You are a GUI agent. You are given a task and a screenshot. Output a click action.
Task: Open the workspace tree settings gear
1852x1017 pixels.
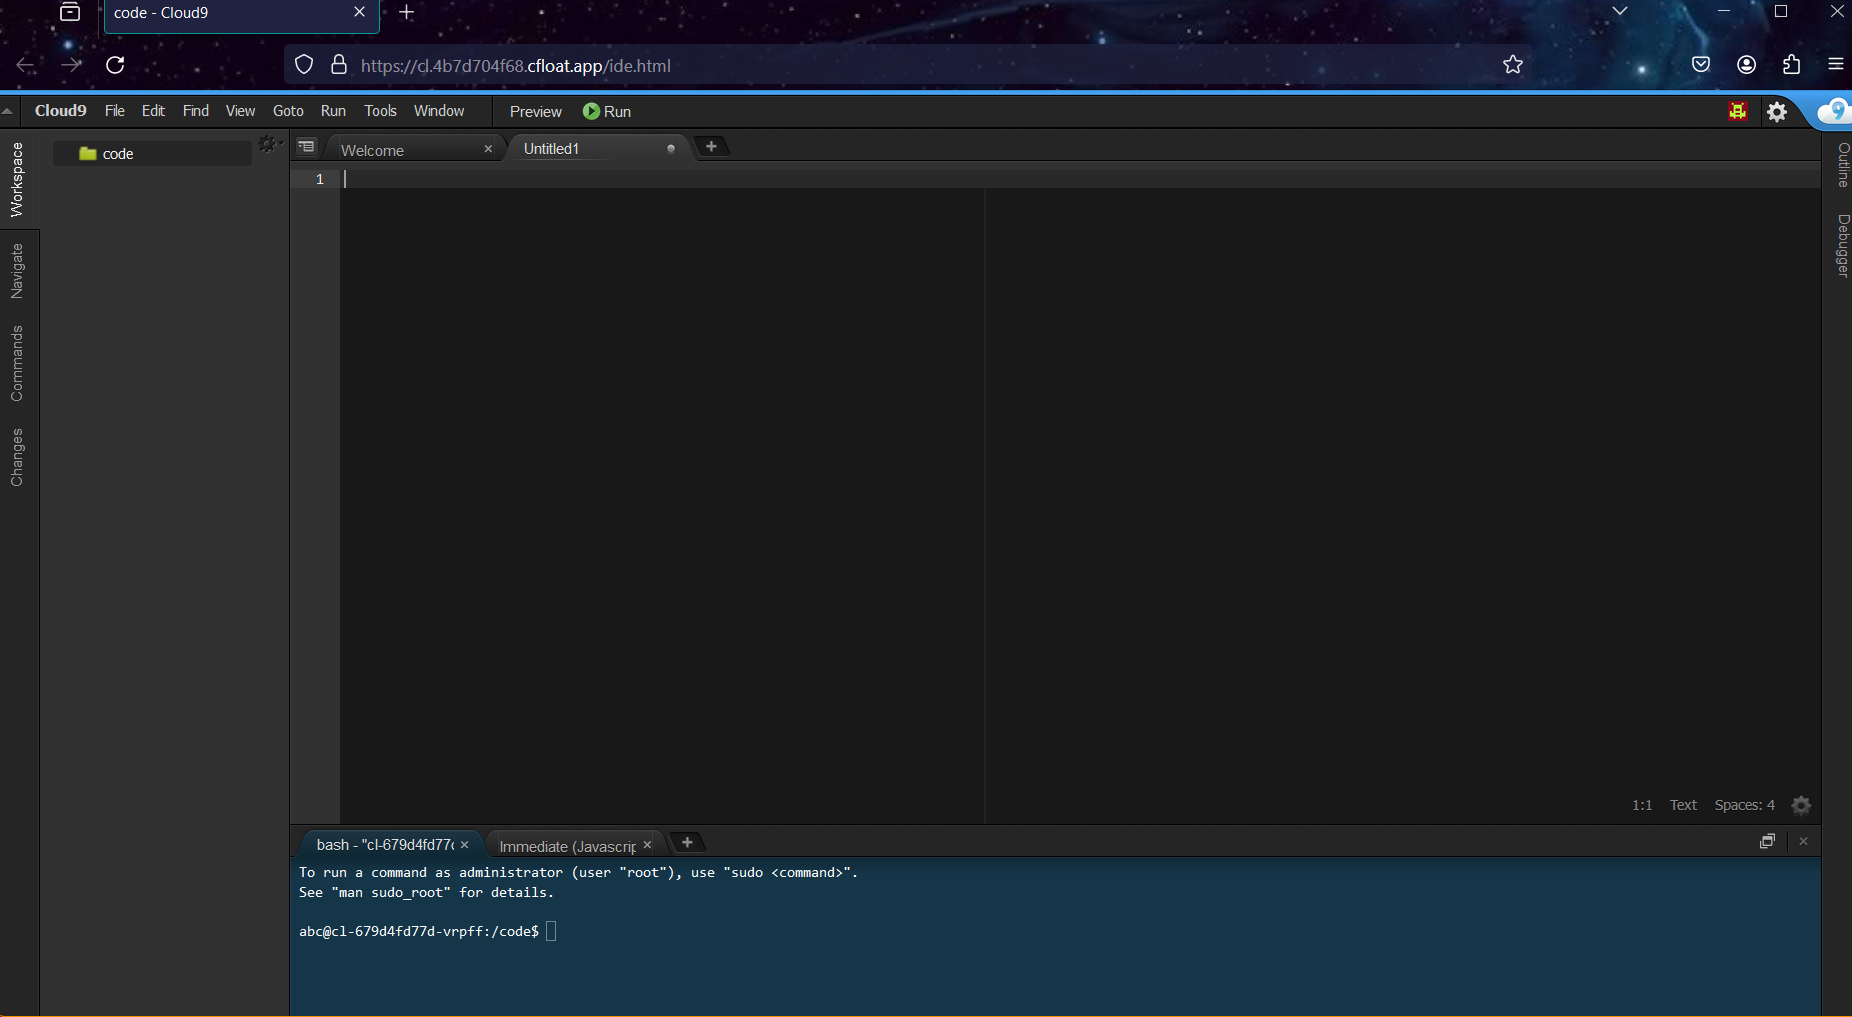[268, 145]
